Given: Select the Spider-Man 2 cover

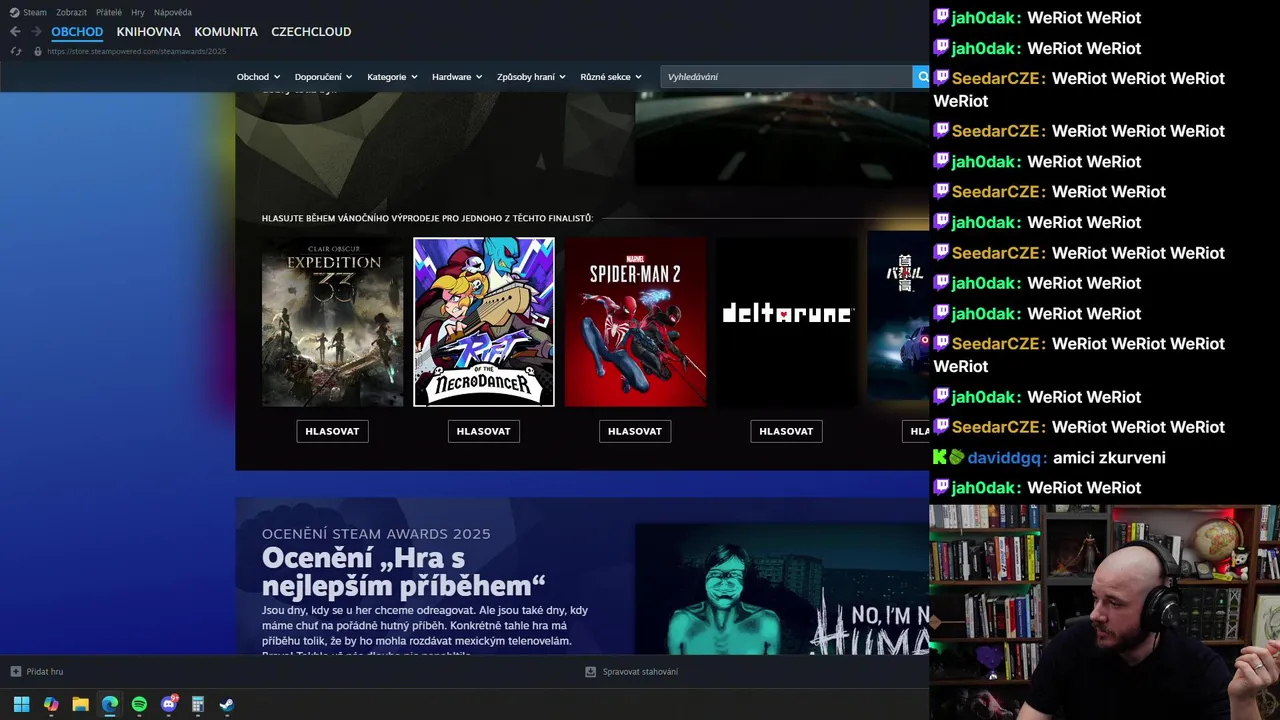Looking at the screenshot, I should [x=635, y=322].
